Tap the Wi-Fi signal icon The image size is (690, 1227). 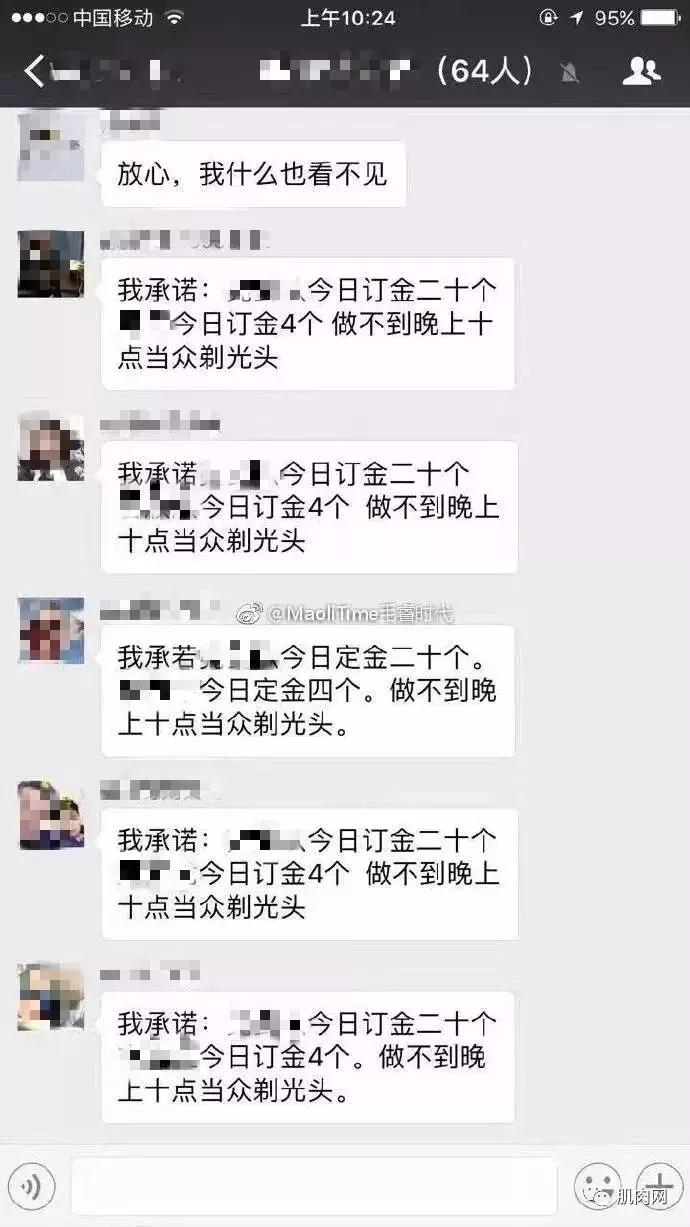click(174, 18)
